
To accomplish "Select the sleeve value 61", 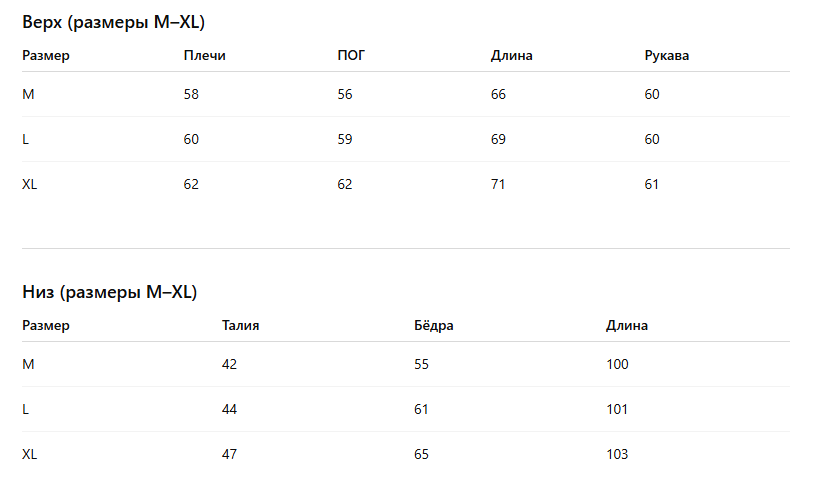I will pos(651,185).
